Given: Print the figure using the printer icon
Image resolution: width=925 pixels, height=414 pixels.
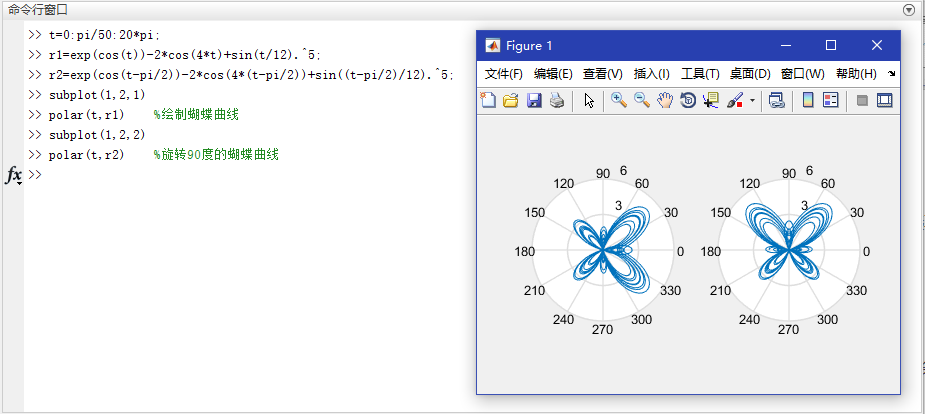Looking at the screenshot, I should (x=557, y=100).
